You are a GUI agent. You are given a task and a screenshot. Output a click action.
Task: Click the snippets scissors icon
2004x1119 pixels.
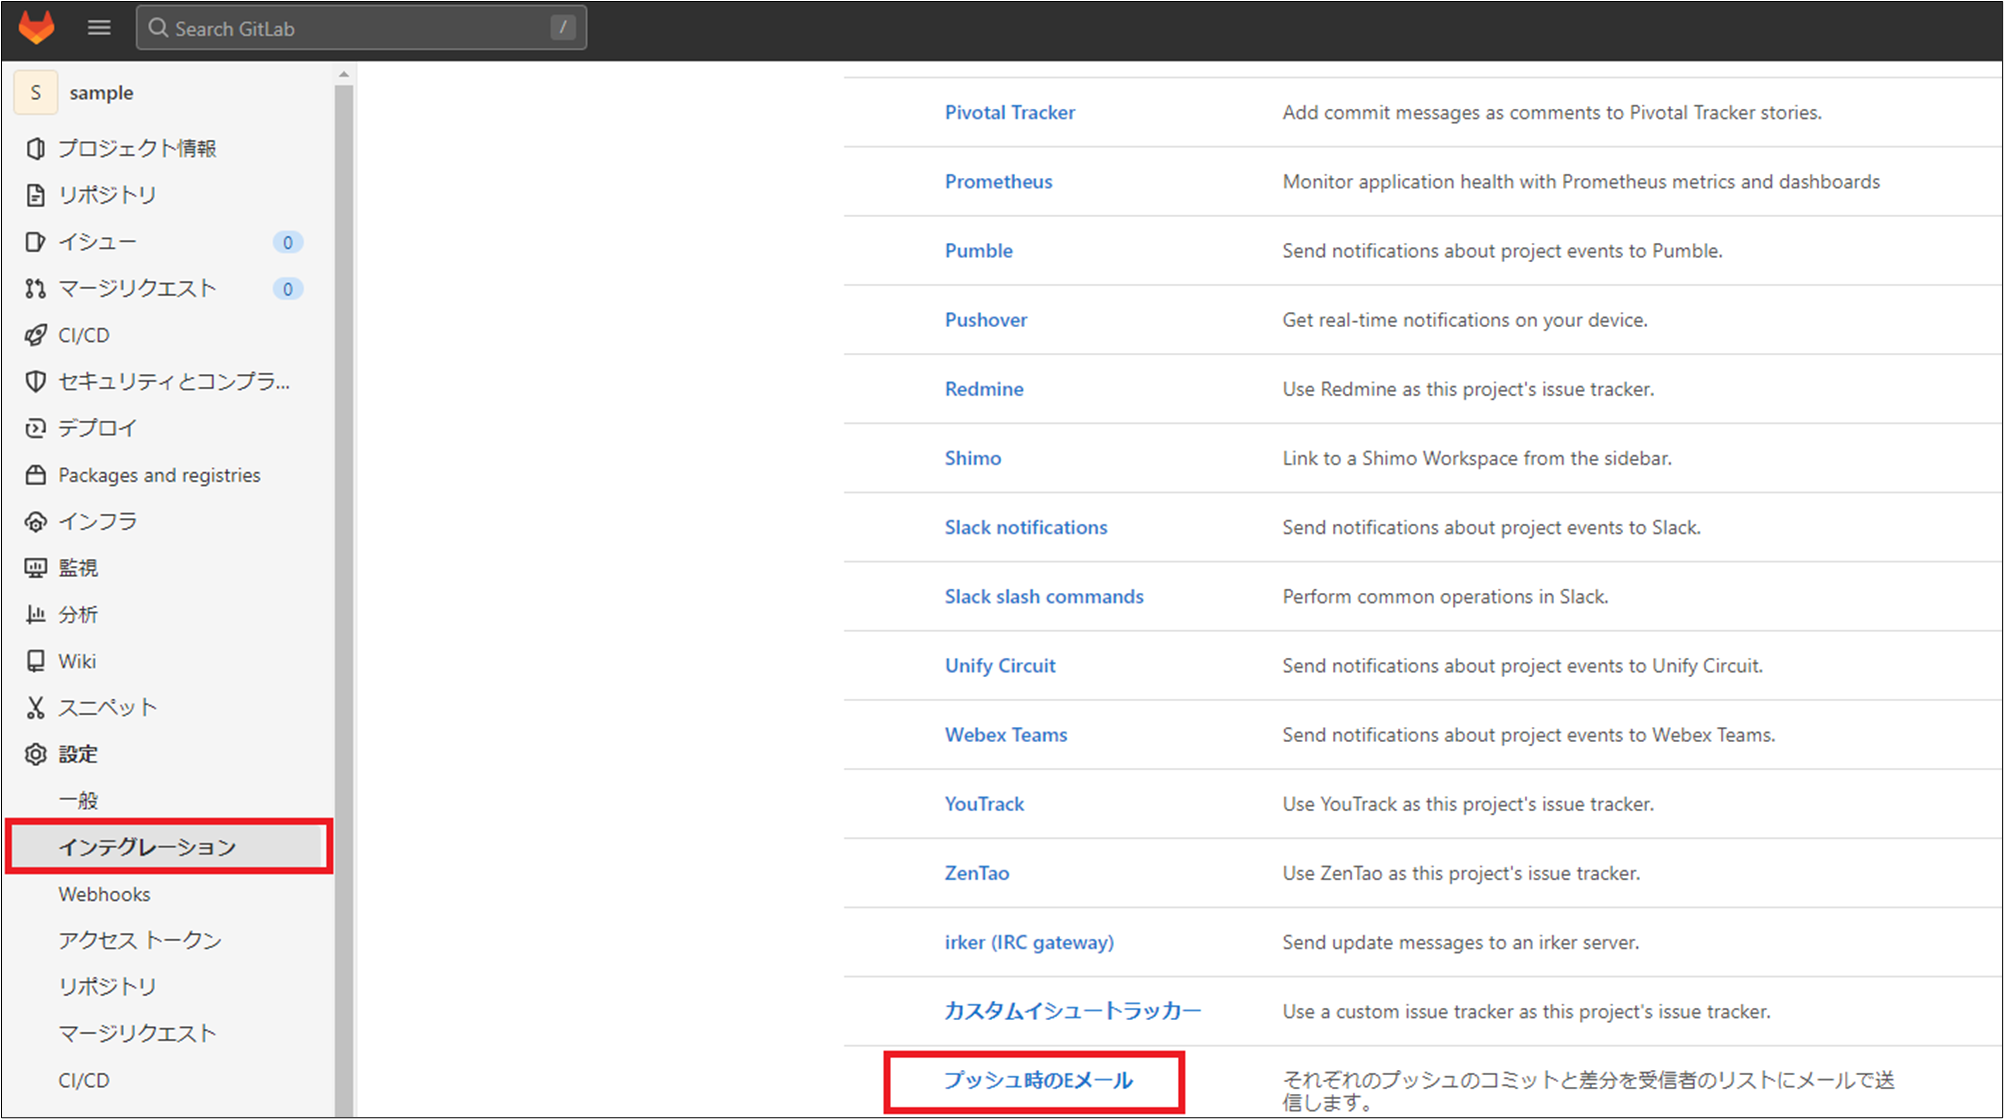coord(36,708)
